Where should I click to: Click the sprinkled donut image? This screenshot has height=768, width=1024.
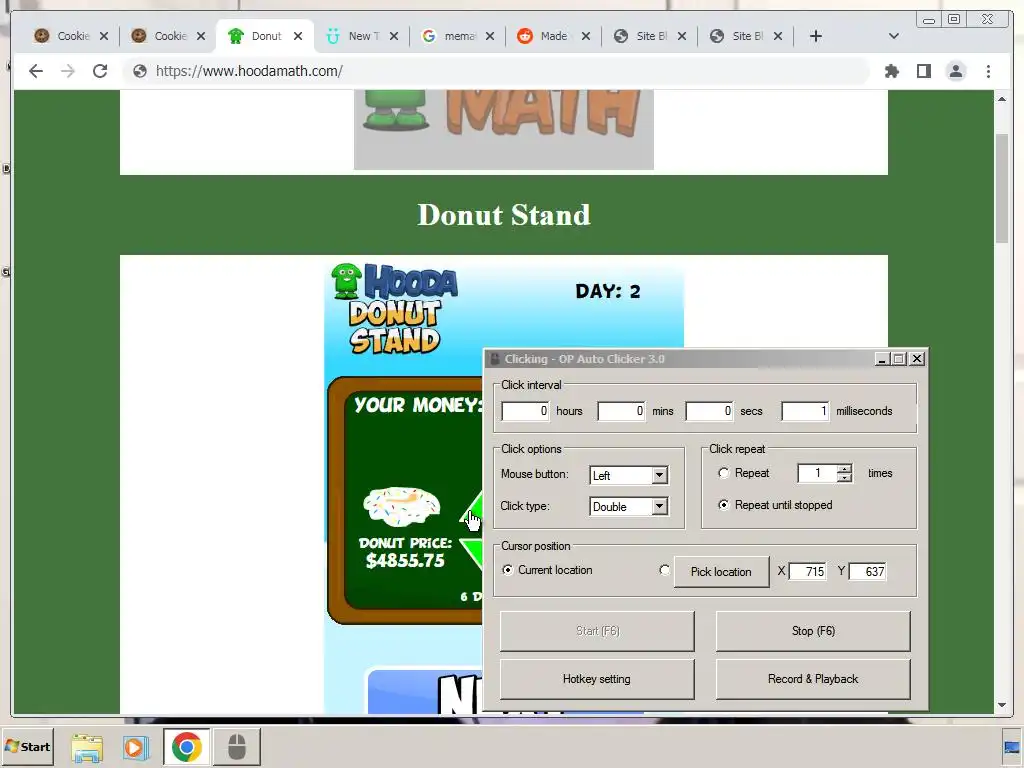pyautogui.click(x=402, y=506)
